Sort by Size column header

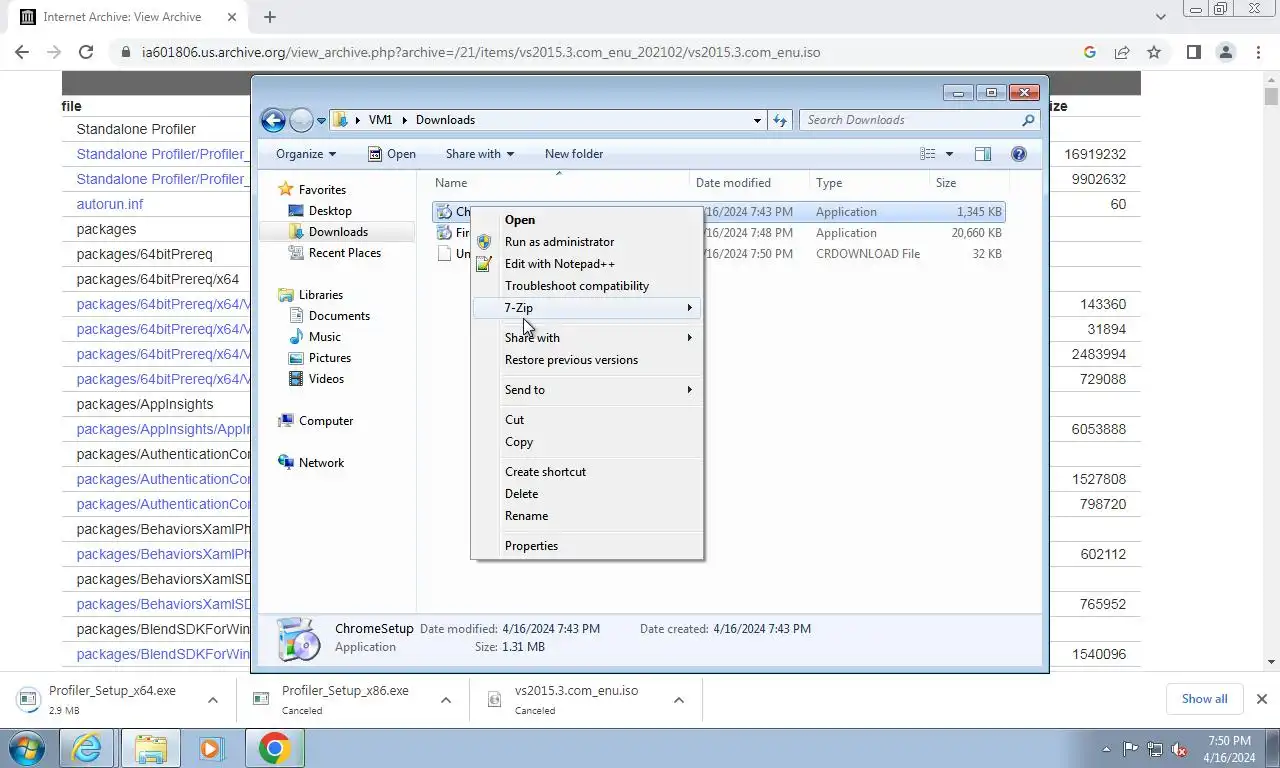[968, 183]
